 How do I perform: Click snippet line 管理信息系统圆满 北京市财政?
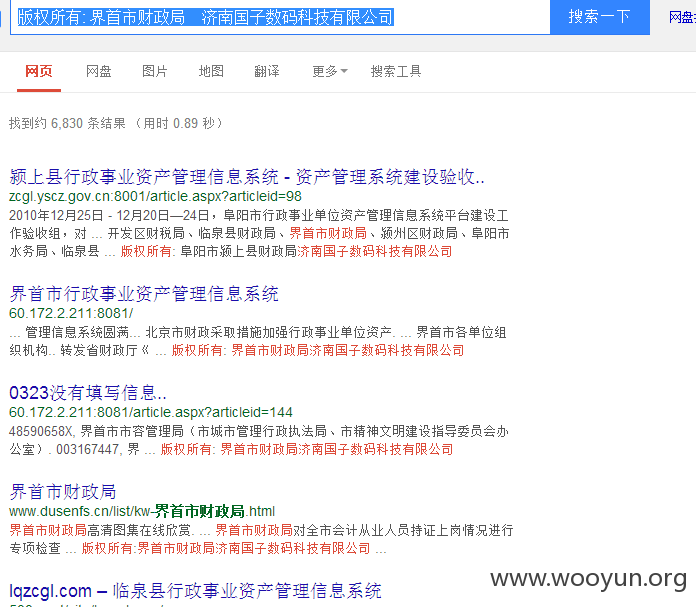click(258, 332)
